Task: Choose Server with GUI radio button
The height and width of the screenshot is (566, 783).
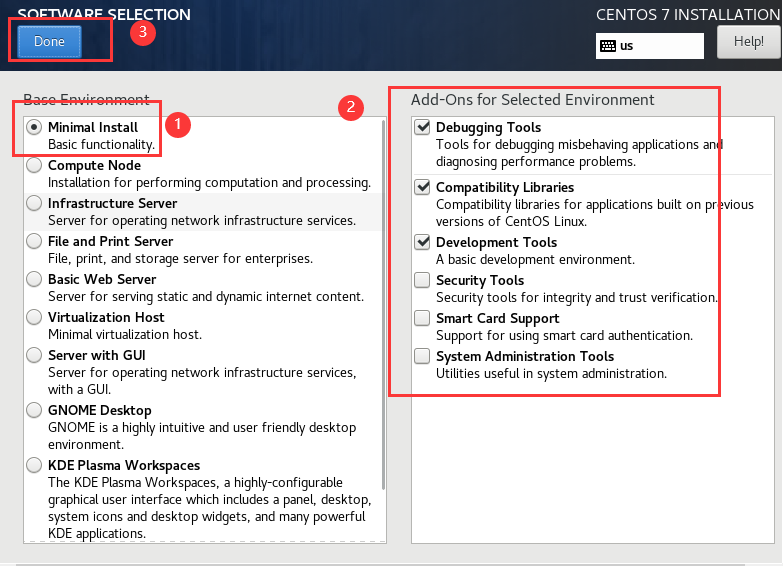Action: 34,355
